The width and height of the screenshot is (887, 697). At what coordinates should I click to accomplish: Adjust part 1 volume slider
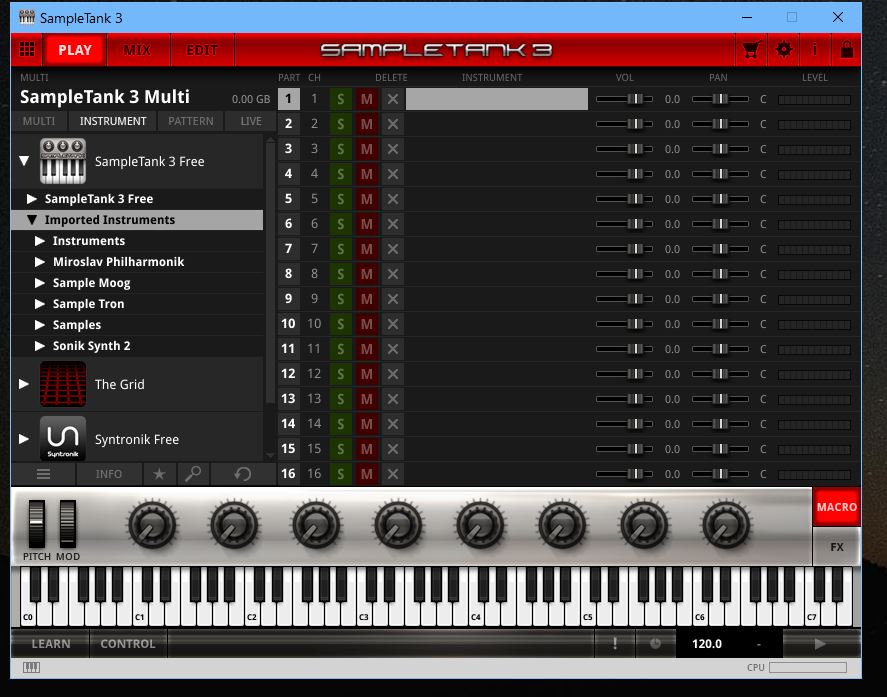tap(625, 99)
